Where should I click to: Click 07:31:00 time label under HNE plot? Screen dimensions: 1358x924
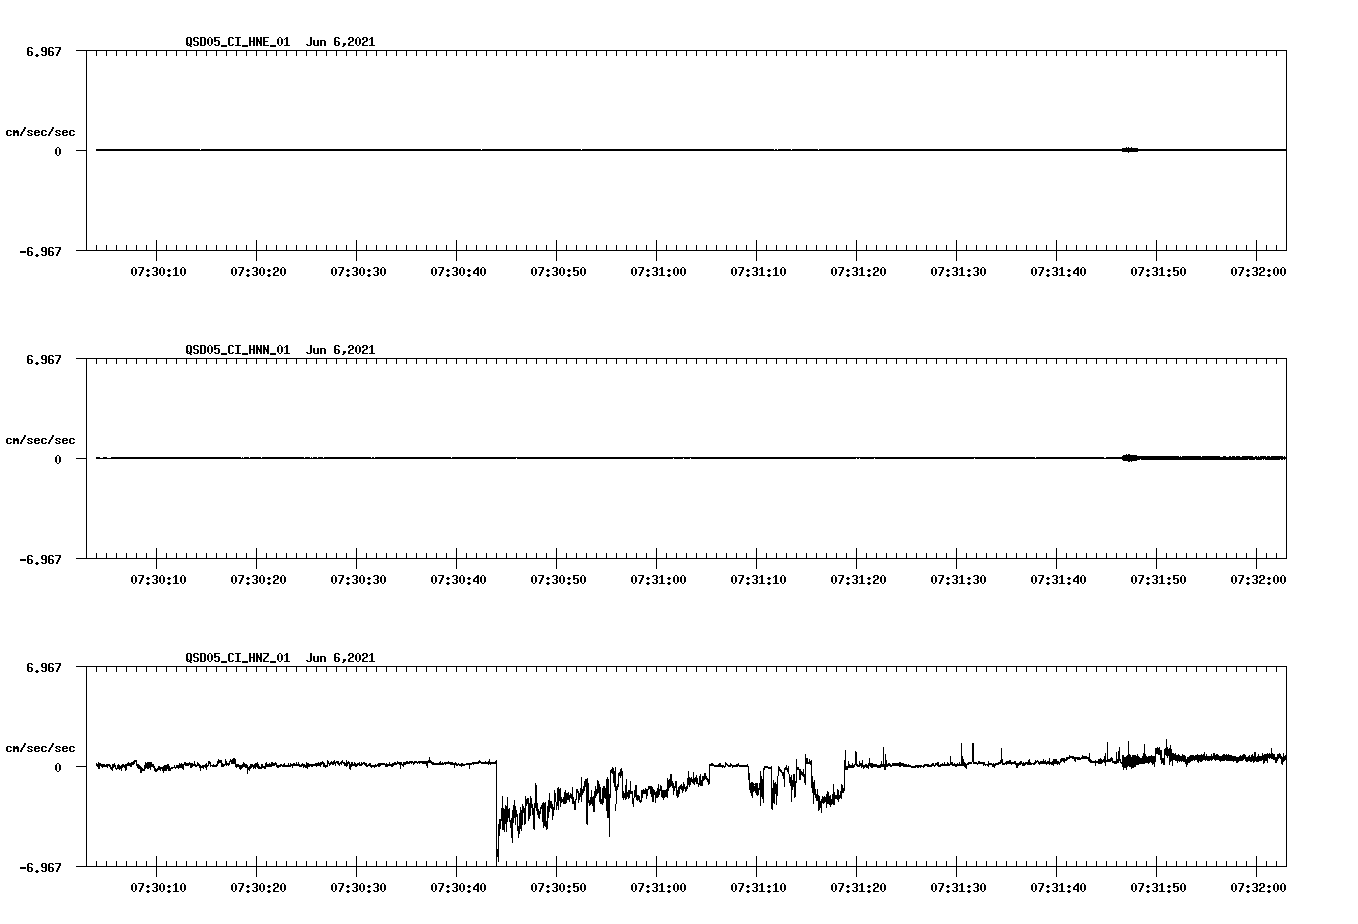click(x=658, y=271)
